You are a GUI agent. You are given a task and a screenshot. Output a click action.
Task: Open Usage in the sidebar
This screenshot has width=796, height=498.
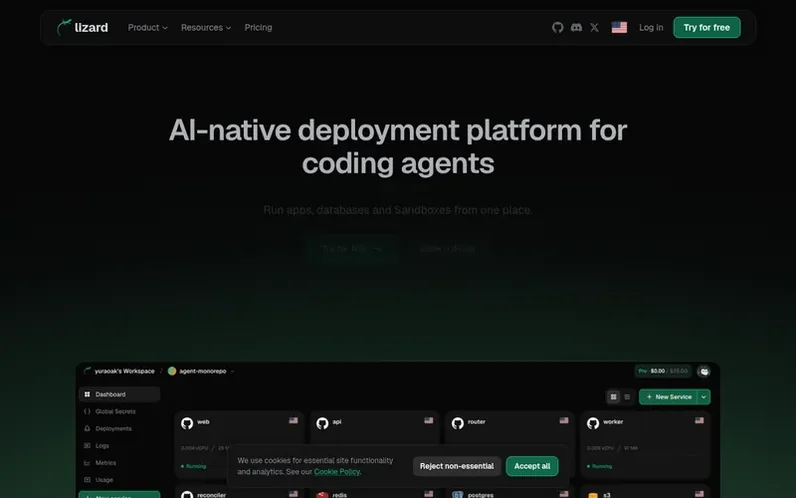(119, 480)
